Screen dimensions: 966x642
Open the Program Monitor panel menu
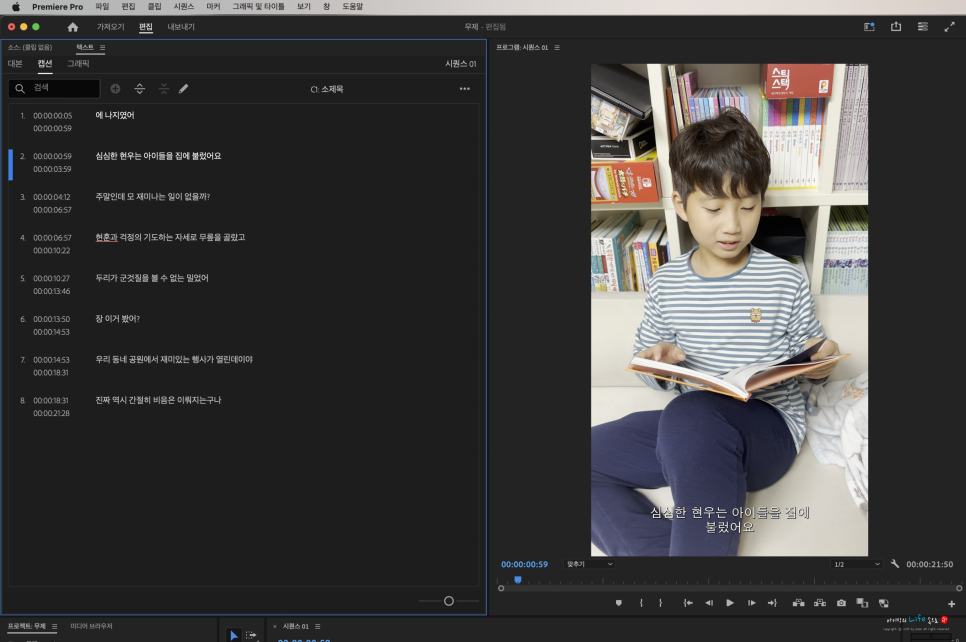pyautogui.click(x=557, y=47)
